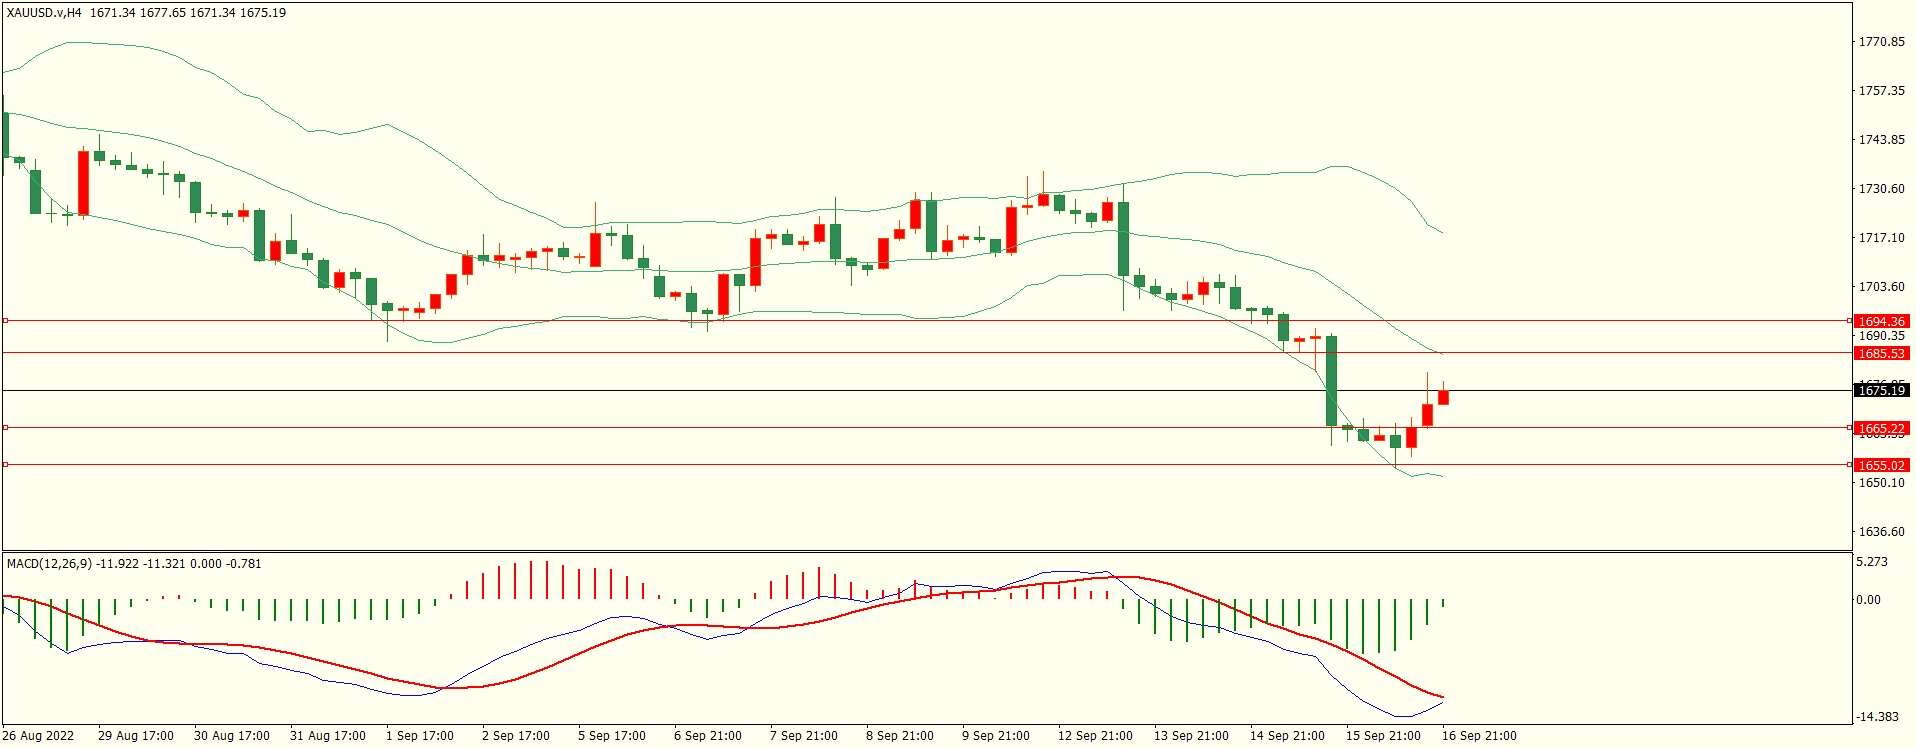Click the MACD scale value 5.273
Screen dimensions: 1916x748
tap(1872, 562)
